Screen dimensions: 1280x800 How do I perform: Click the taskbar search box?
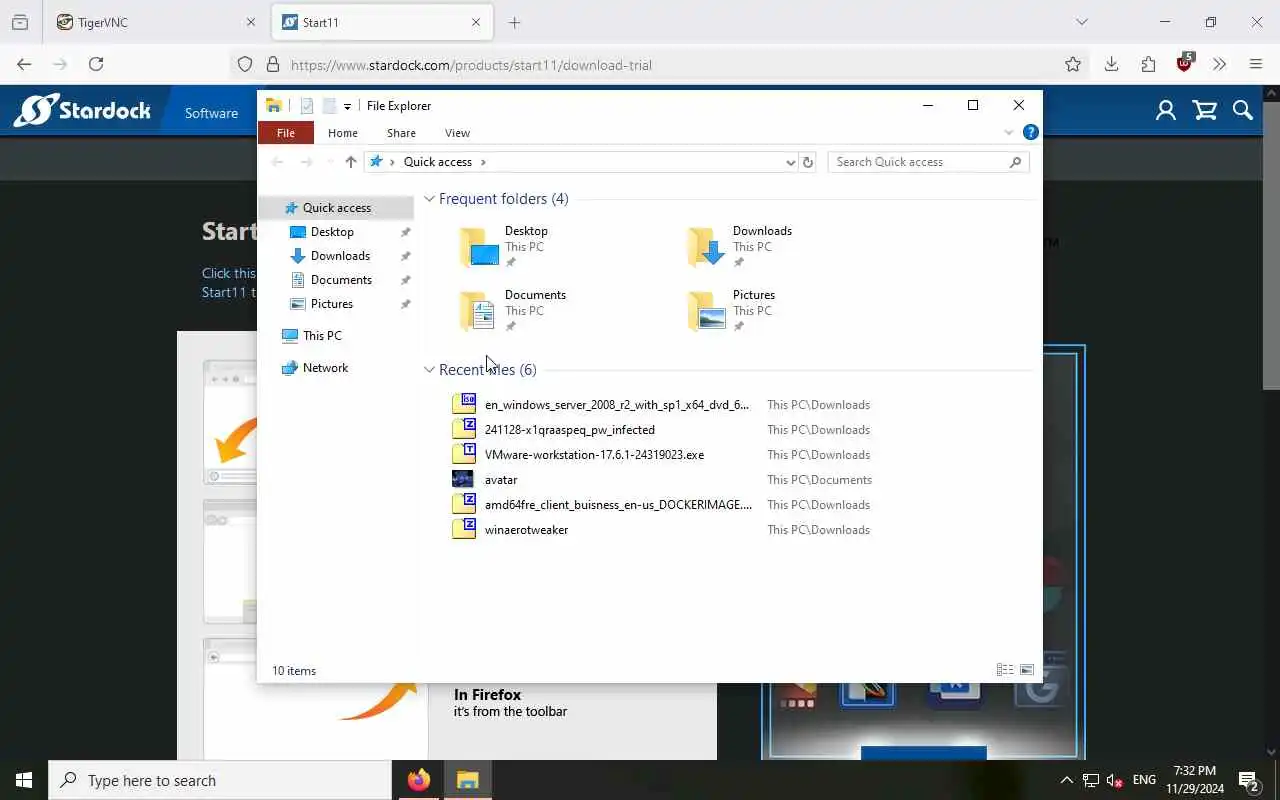coord(220,780)
